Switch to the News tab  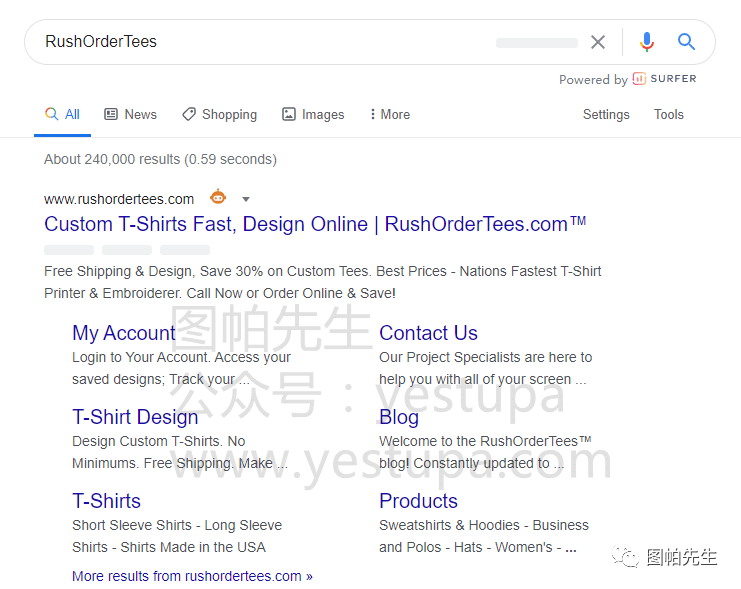(x=130, y=115)
